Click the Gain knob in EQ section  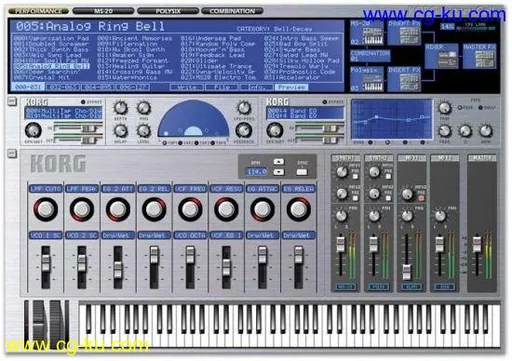pyautogui.click(x=486, y=131)
